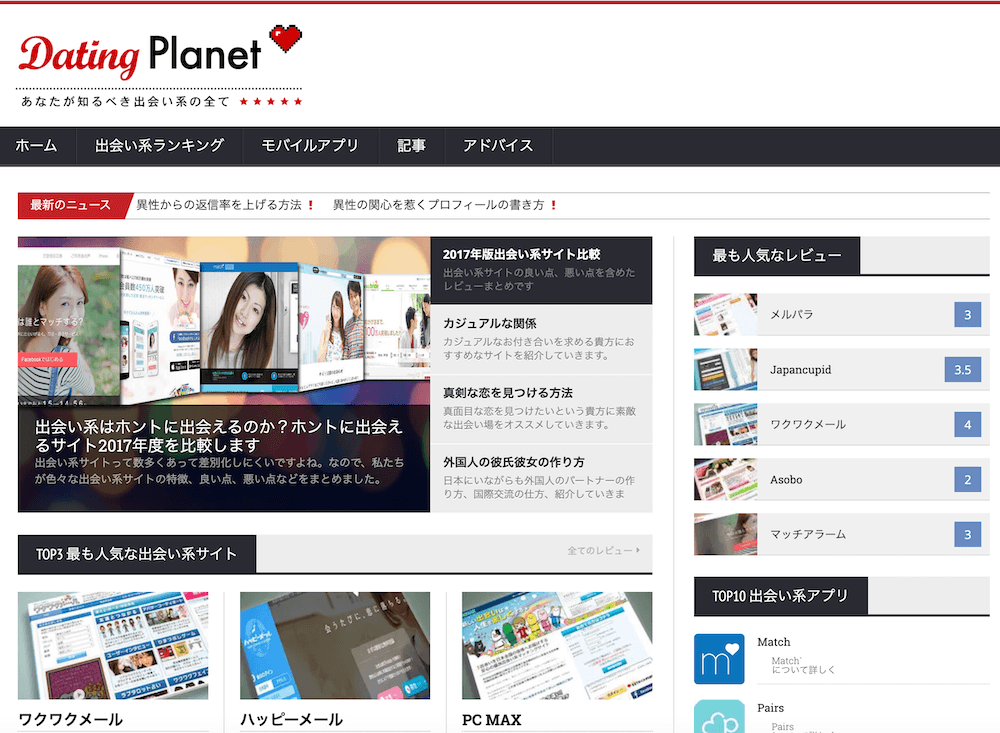Select the カジュアルな関係 slider tab
This screenshot has width=1000, height=733.
point(541,339)
